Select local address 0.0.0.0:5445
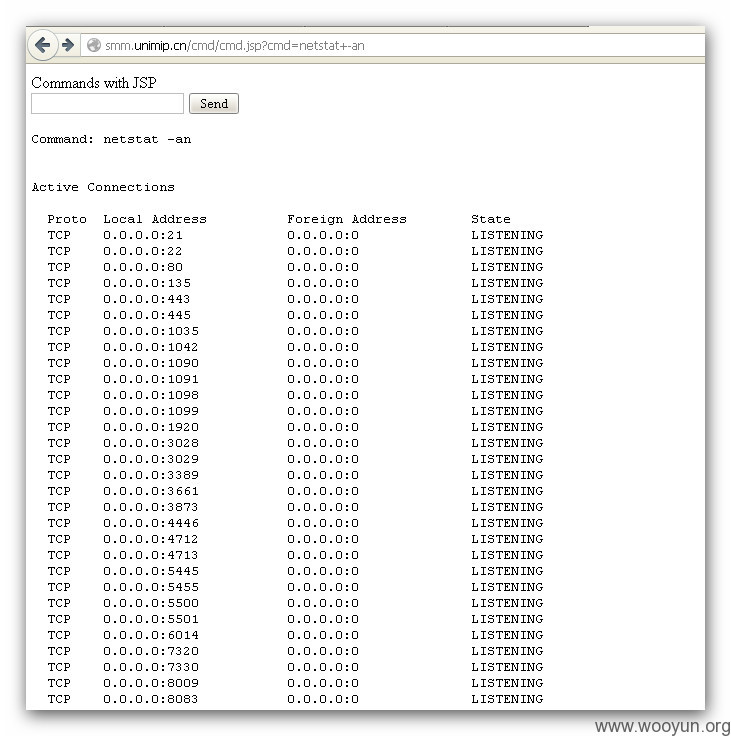 [x=151, y=571]
